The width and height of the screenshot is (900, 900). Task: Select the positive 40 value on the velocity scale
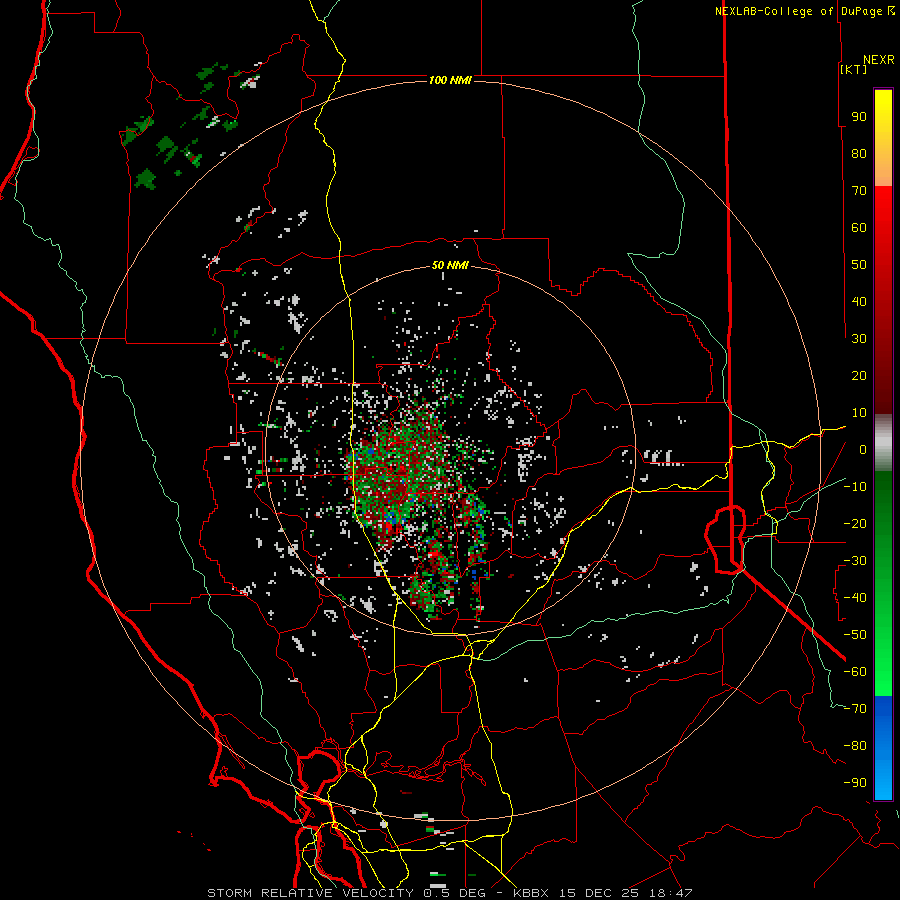click(859, 301)
